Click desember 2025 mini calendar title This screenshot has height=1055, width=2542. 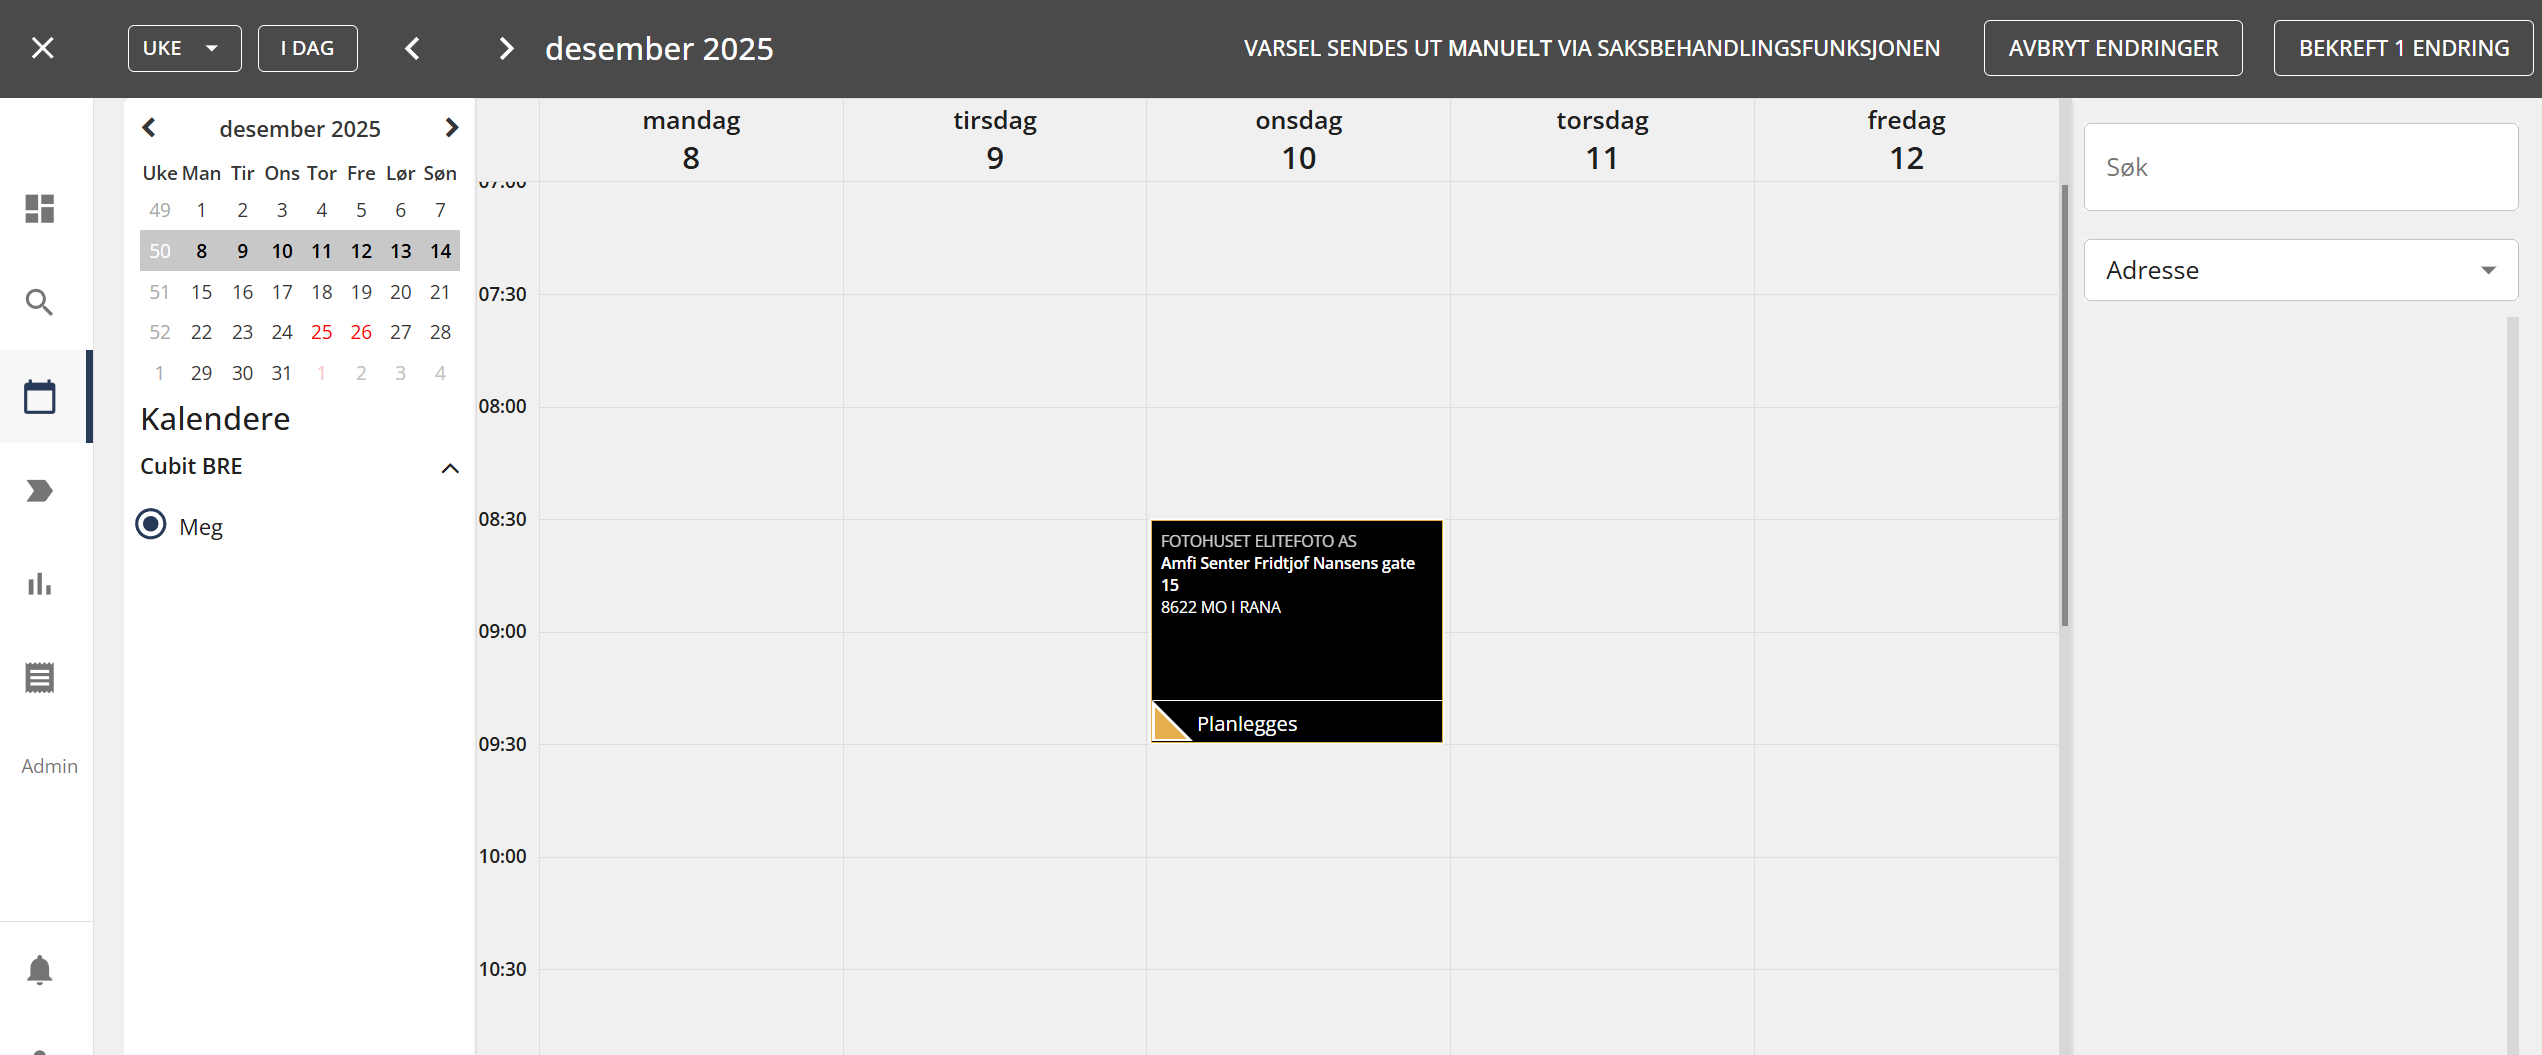click(300, 129)
